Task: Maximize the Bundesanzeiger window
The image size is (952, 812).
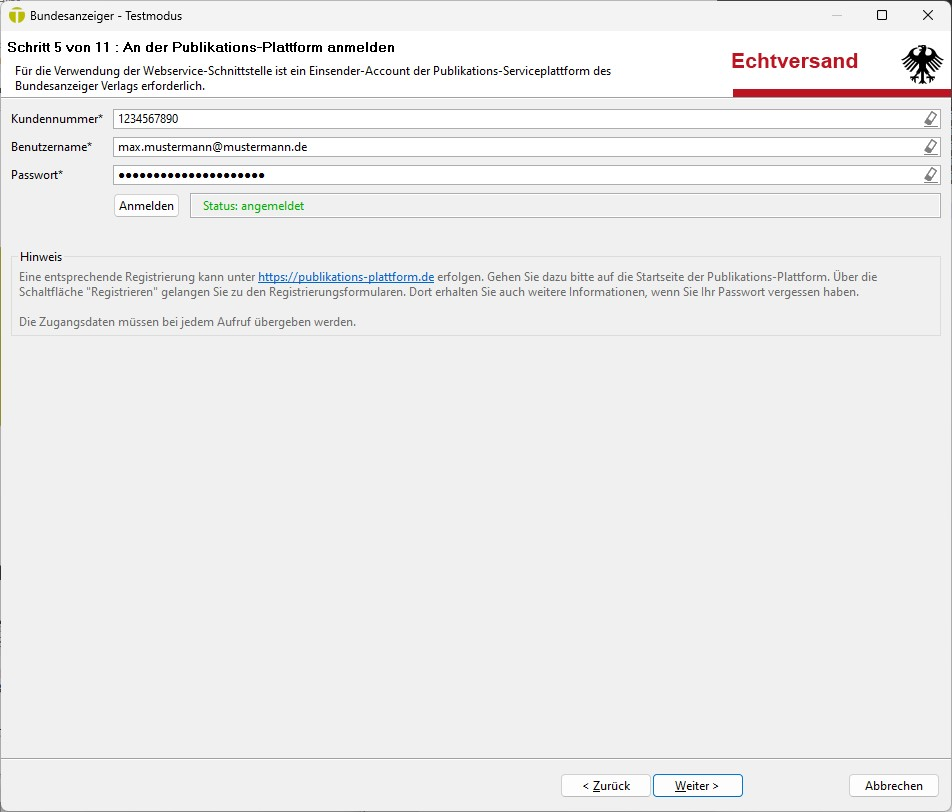Action: coord(882,16)
